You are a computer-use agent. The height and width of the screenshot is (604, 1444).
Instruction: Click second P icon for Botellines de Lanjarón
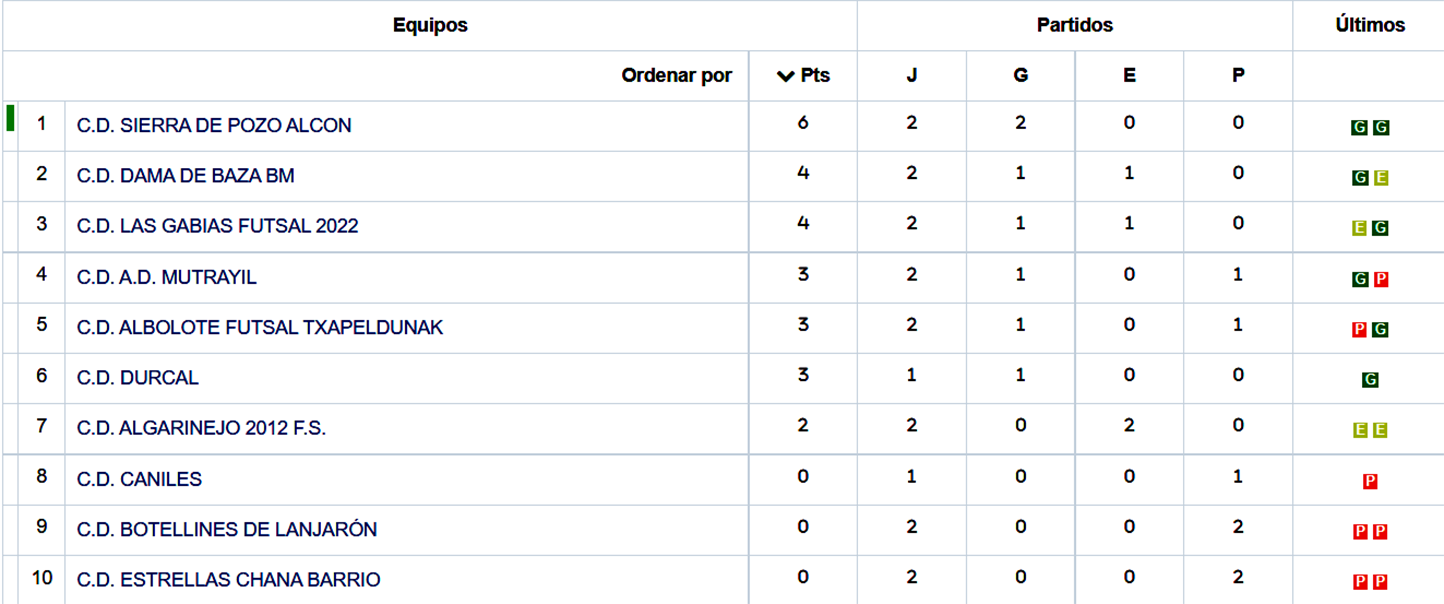tap(1381, 531)
